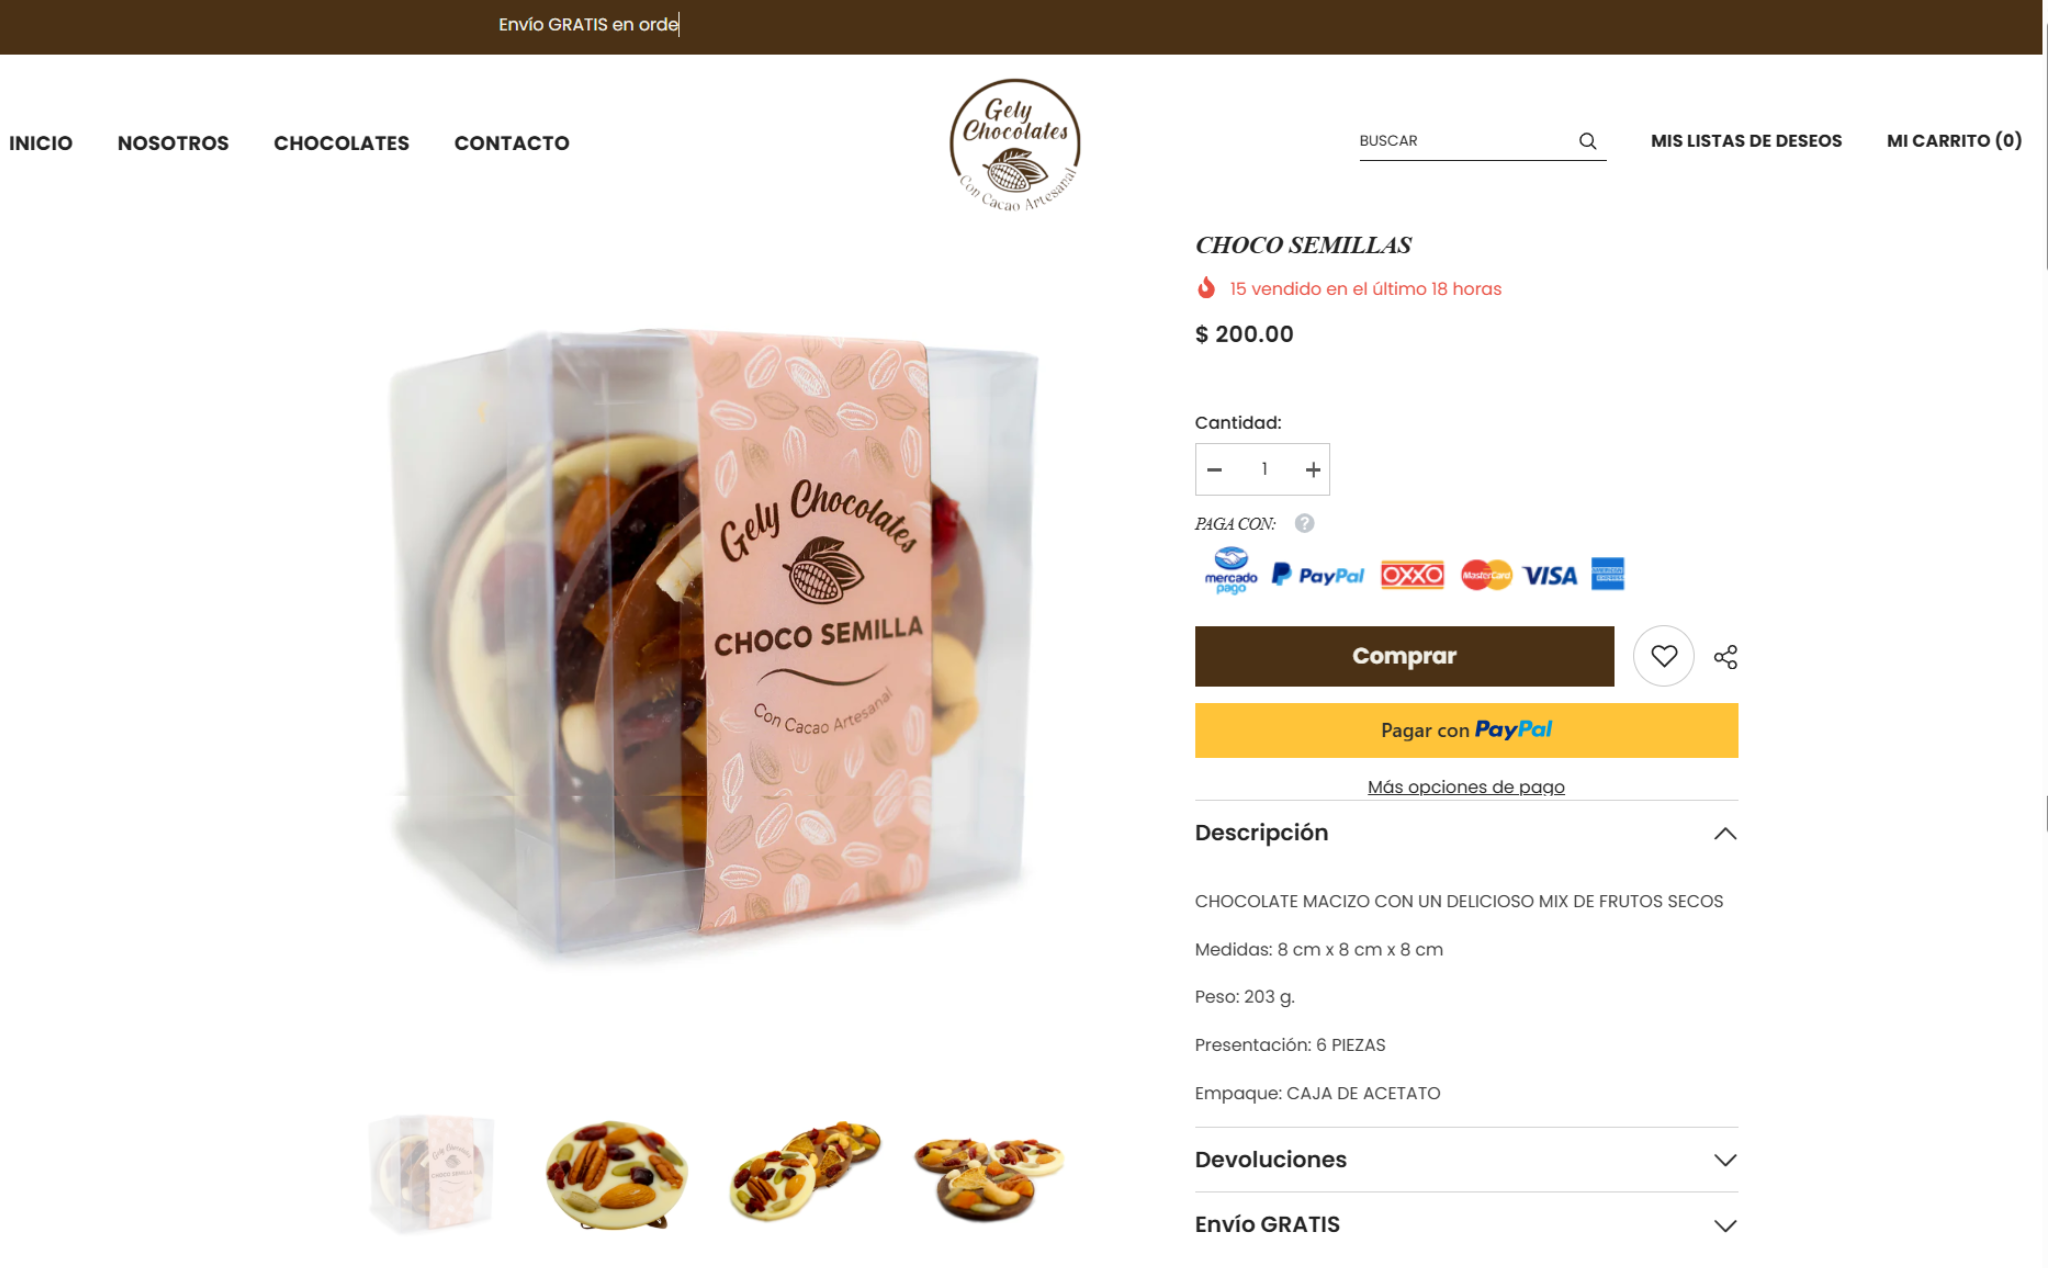Click the Mercado Pago payment icon
The height and width of the screenshot is (1268, 2048).
pyautogui.click(x=1231, y=571)
